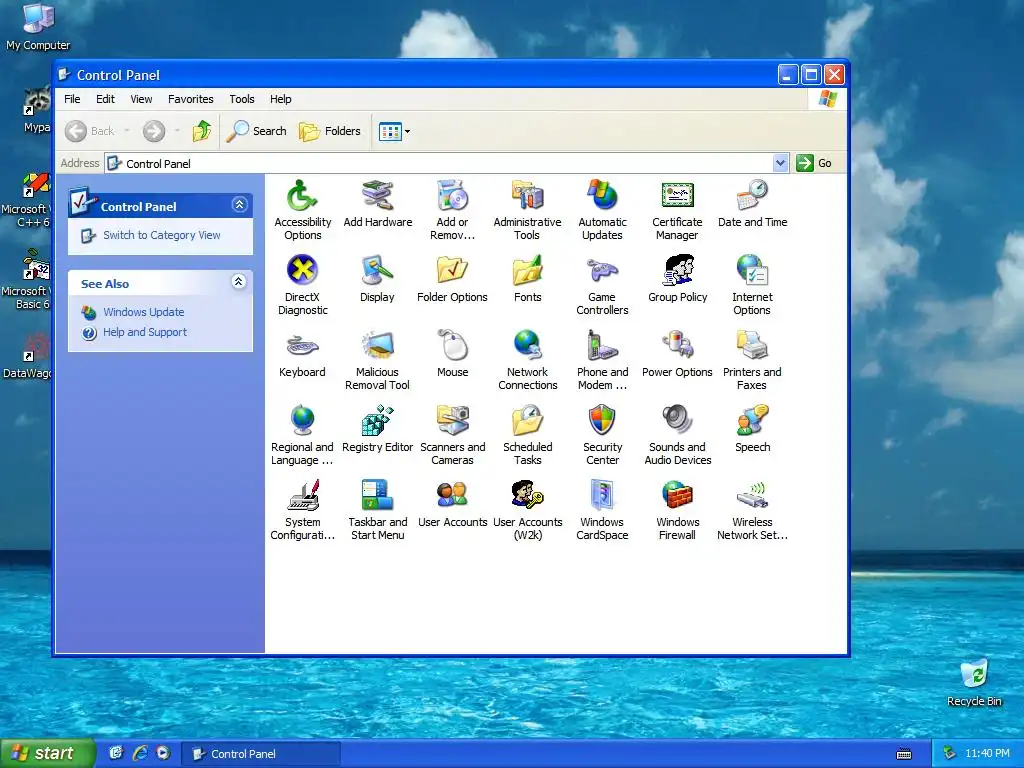The height and width of the screenshot is (768, 1024).
Task: Open Printers and Faxes icon
Action: tap(752, 345)
